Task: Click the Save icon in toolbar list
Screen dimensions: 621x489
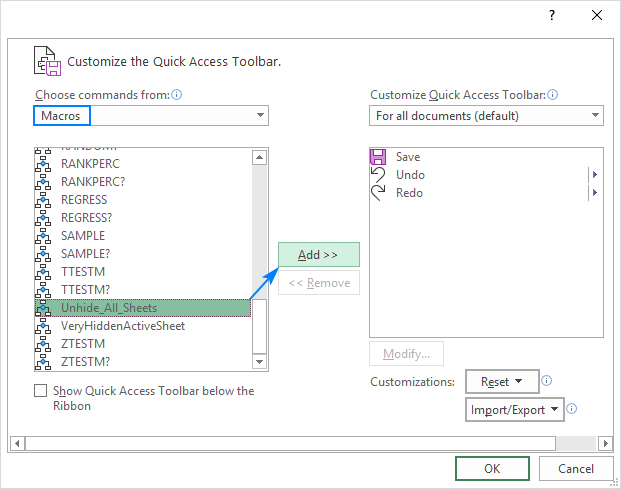Action: click(378, 157)
